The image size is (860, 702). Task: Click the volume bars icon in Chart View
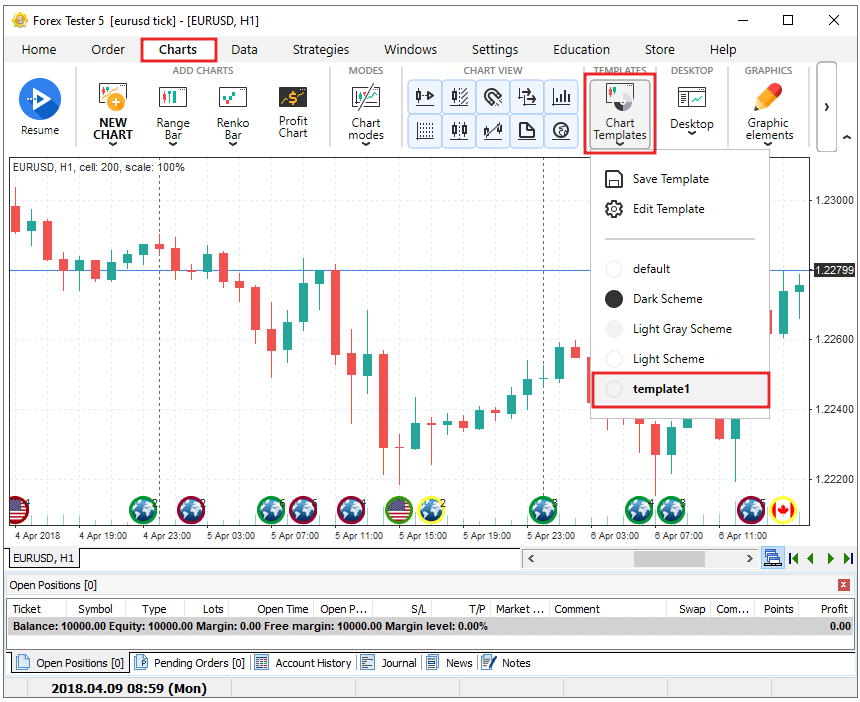click(x=562, y=97)
